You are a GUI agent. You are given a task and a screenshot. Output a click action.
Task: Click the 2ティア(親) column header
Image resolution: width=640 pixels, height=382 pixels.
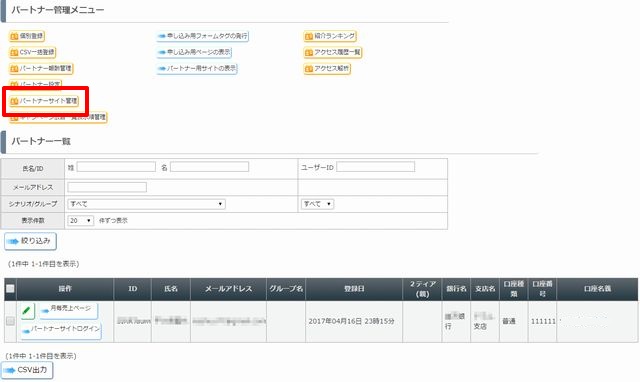[422, 289]
